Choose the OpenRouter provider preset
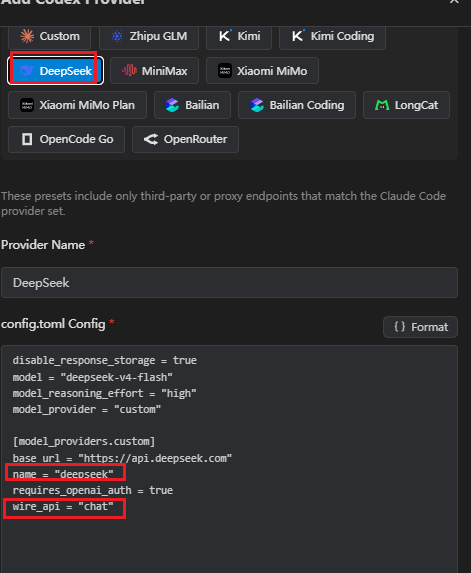The width and height of the screenshot is (471, 573). tap(185, 139)
